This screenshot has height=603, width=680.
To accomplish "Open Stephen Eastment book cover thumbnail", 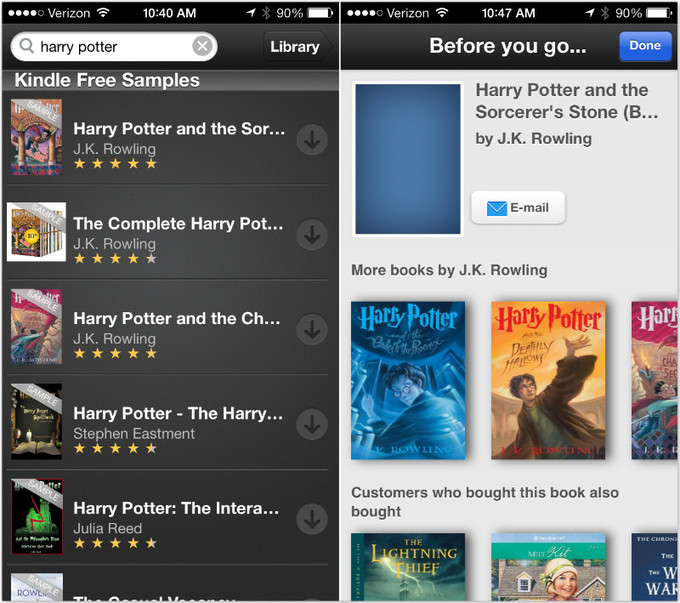I will coord(36,421).
